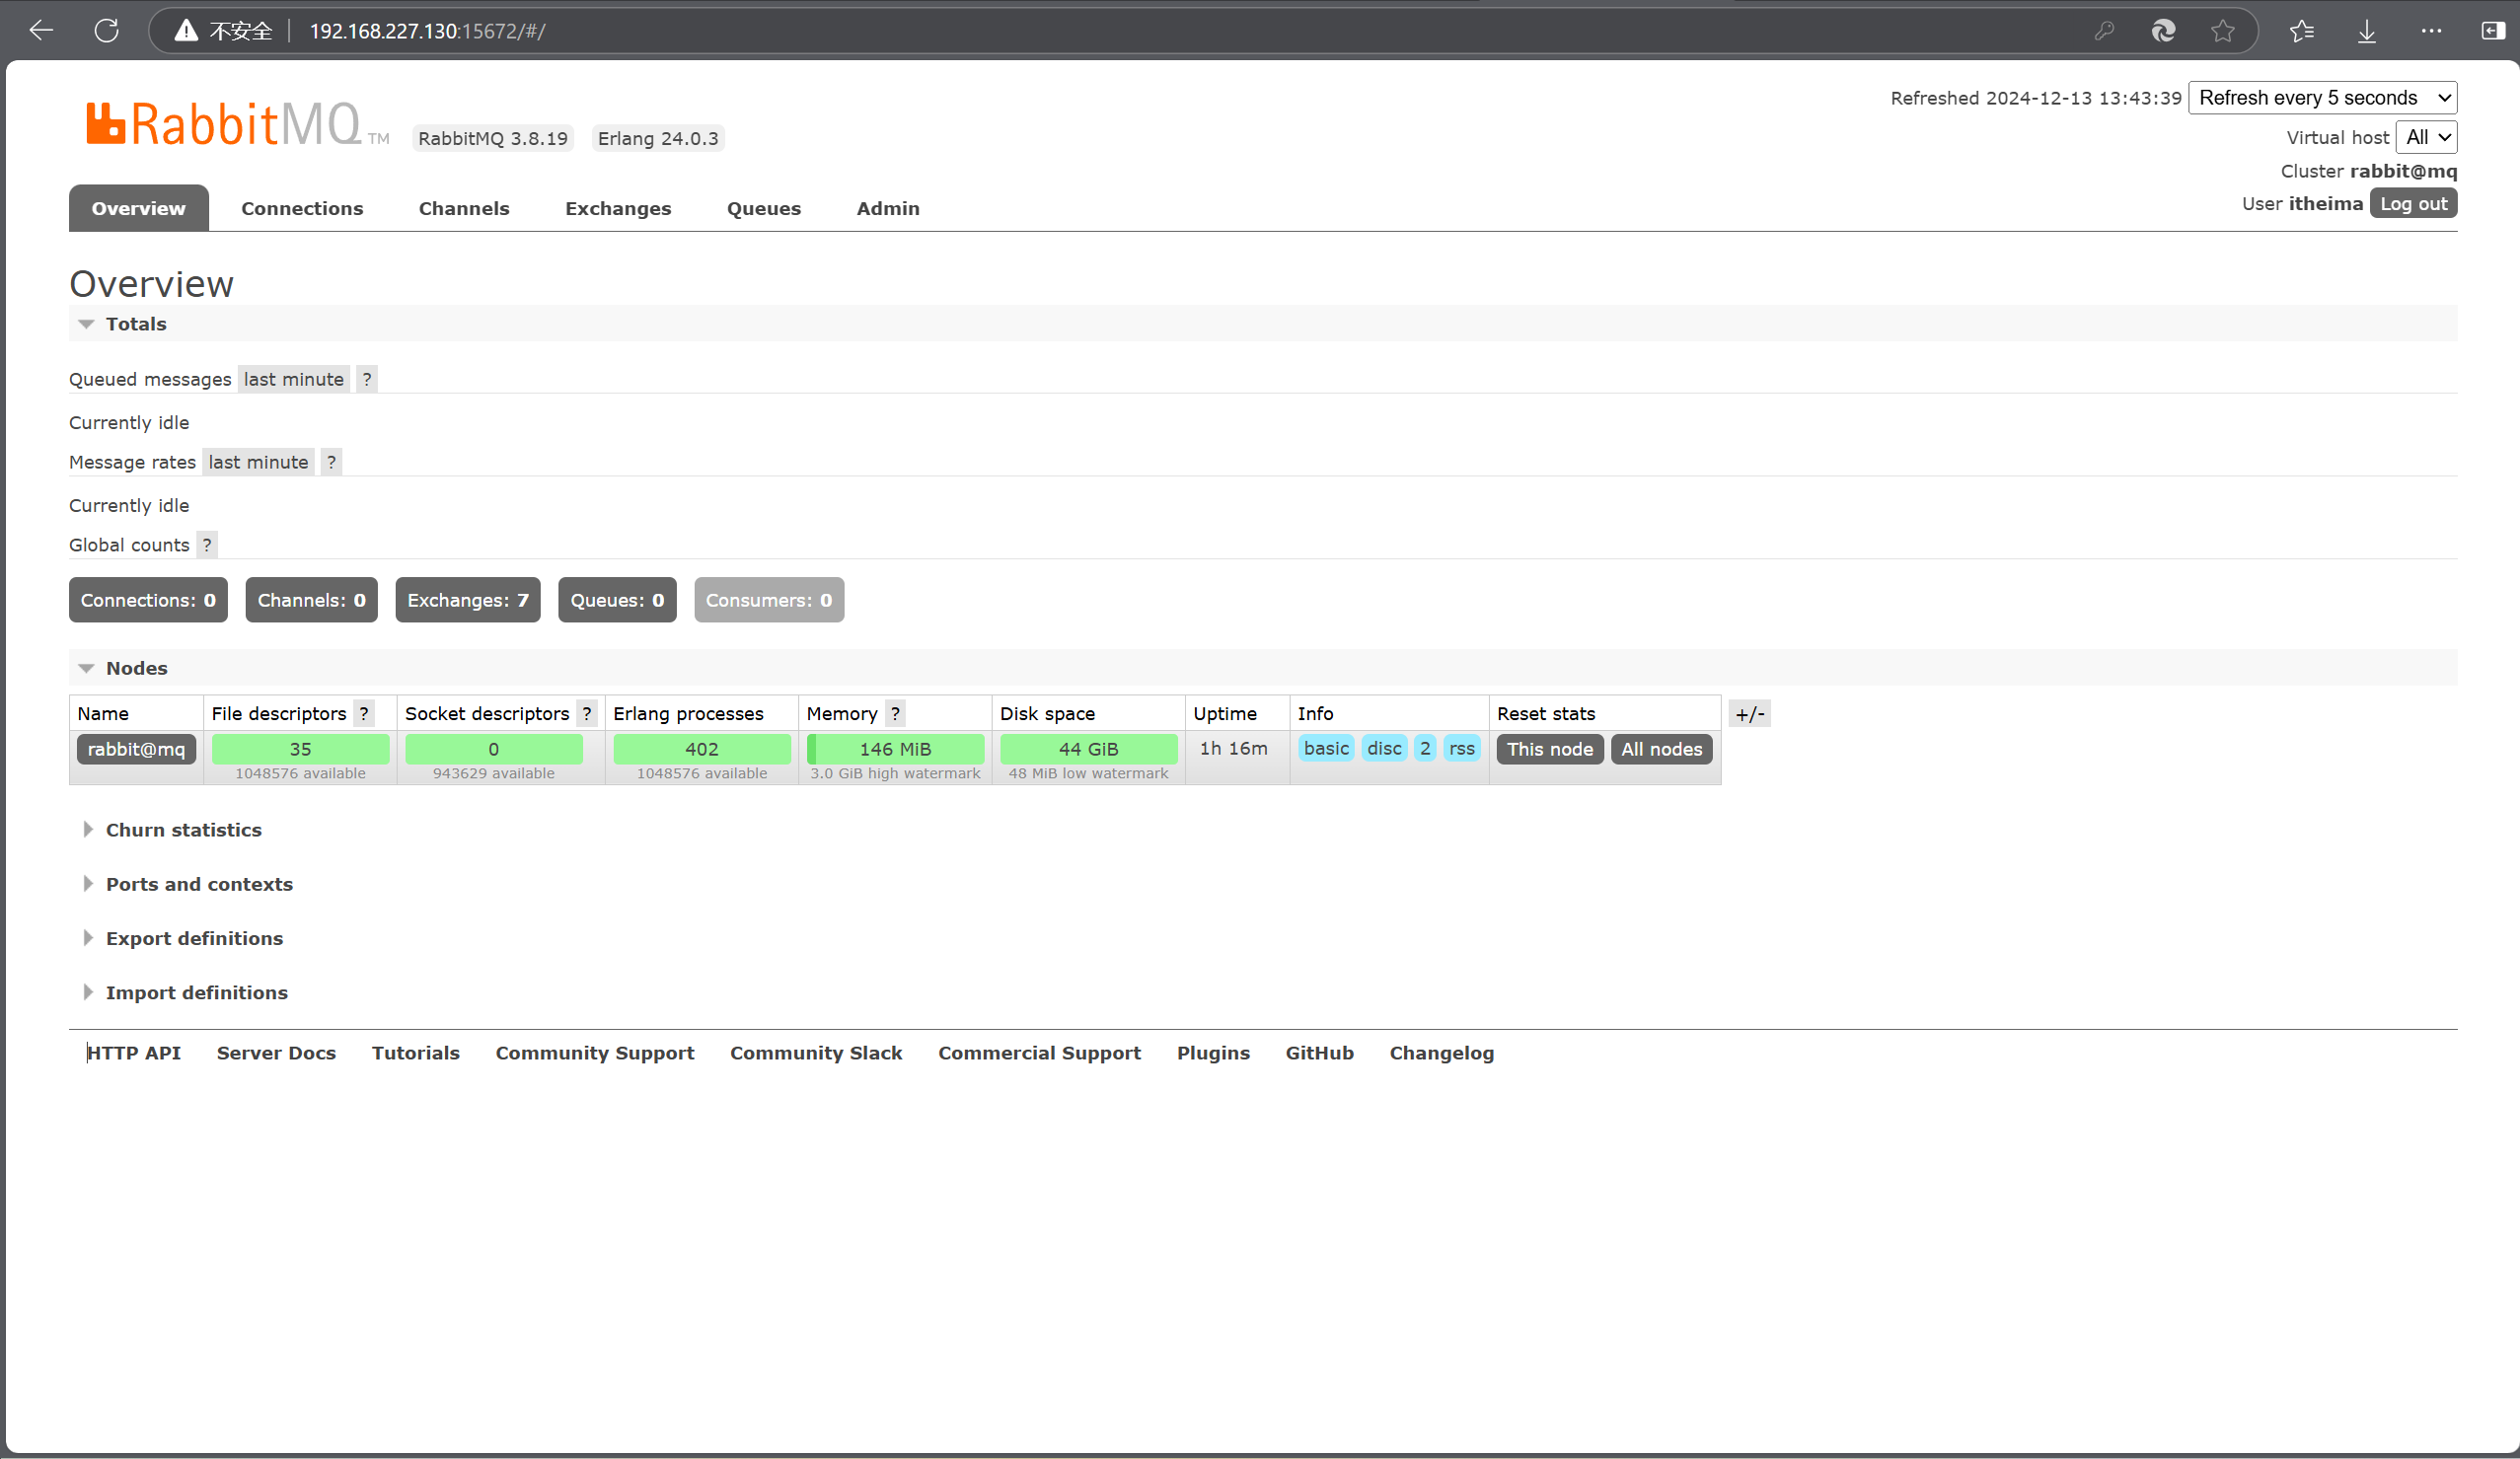
Task: Click the green Memory 146 MiB bar
Action: pos(894,749)
